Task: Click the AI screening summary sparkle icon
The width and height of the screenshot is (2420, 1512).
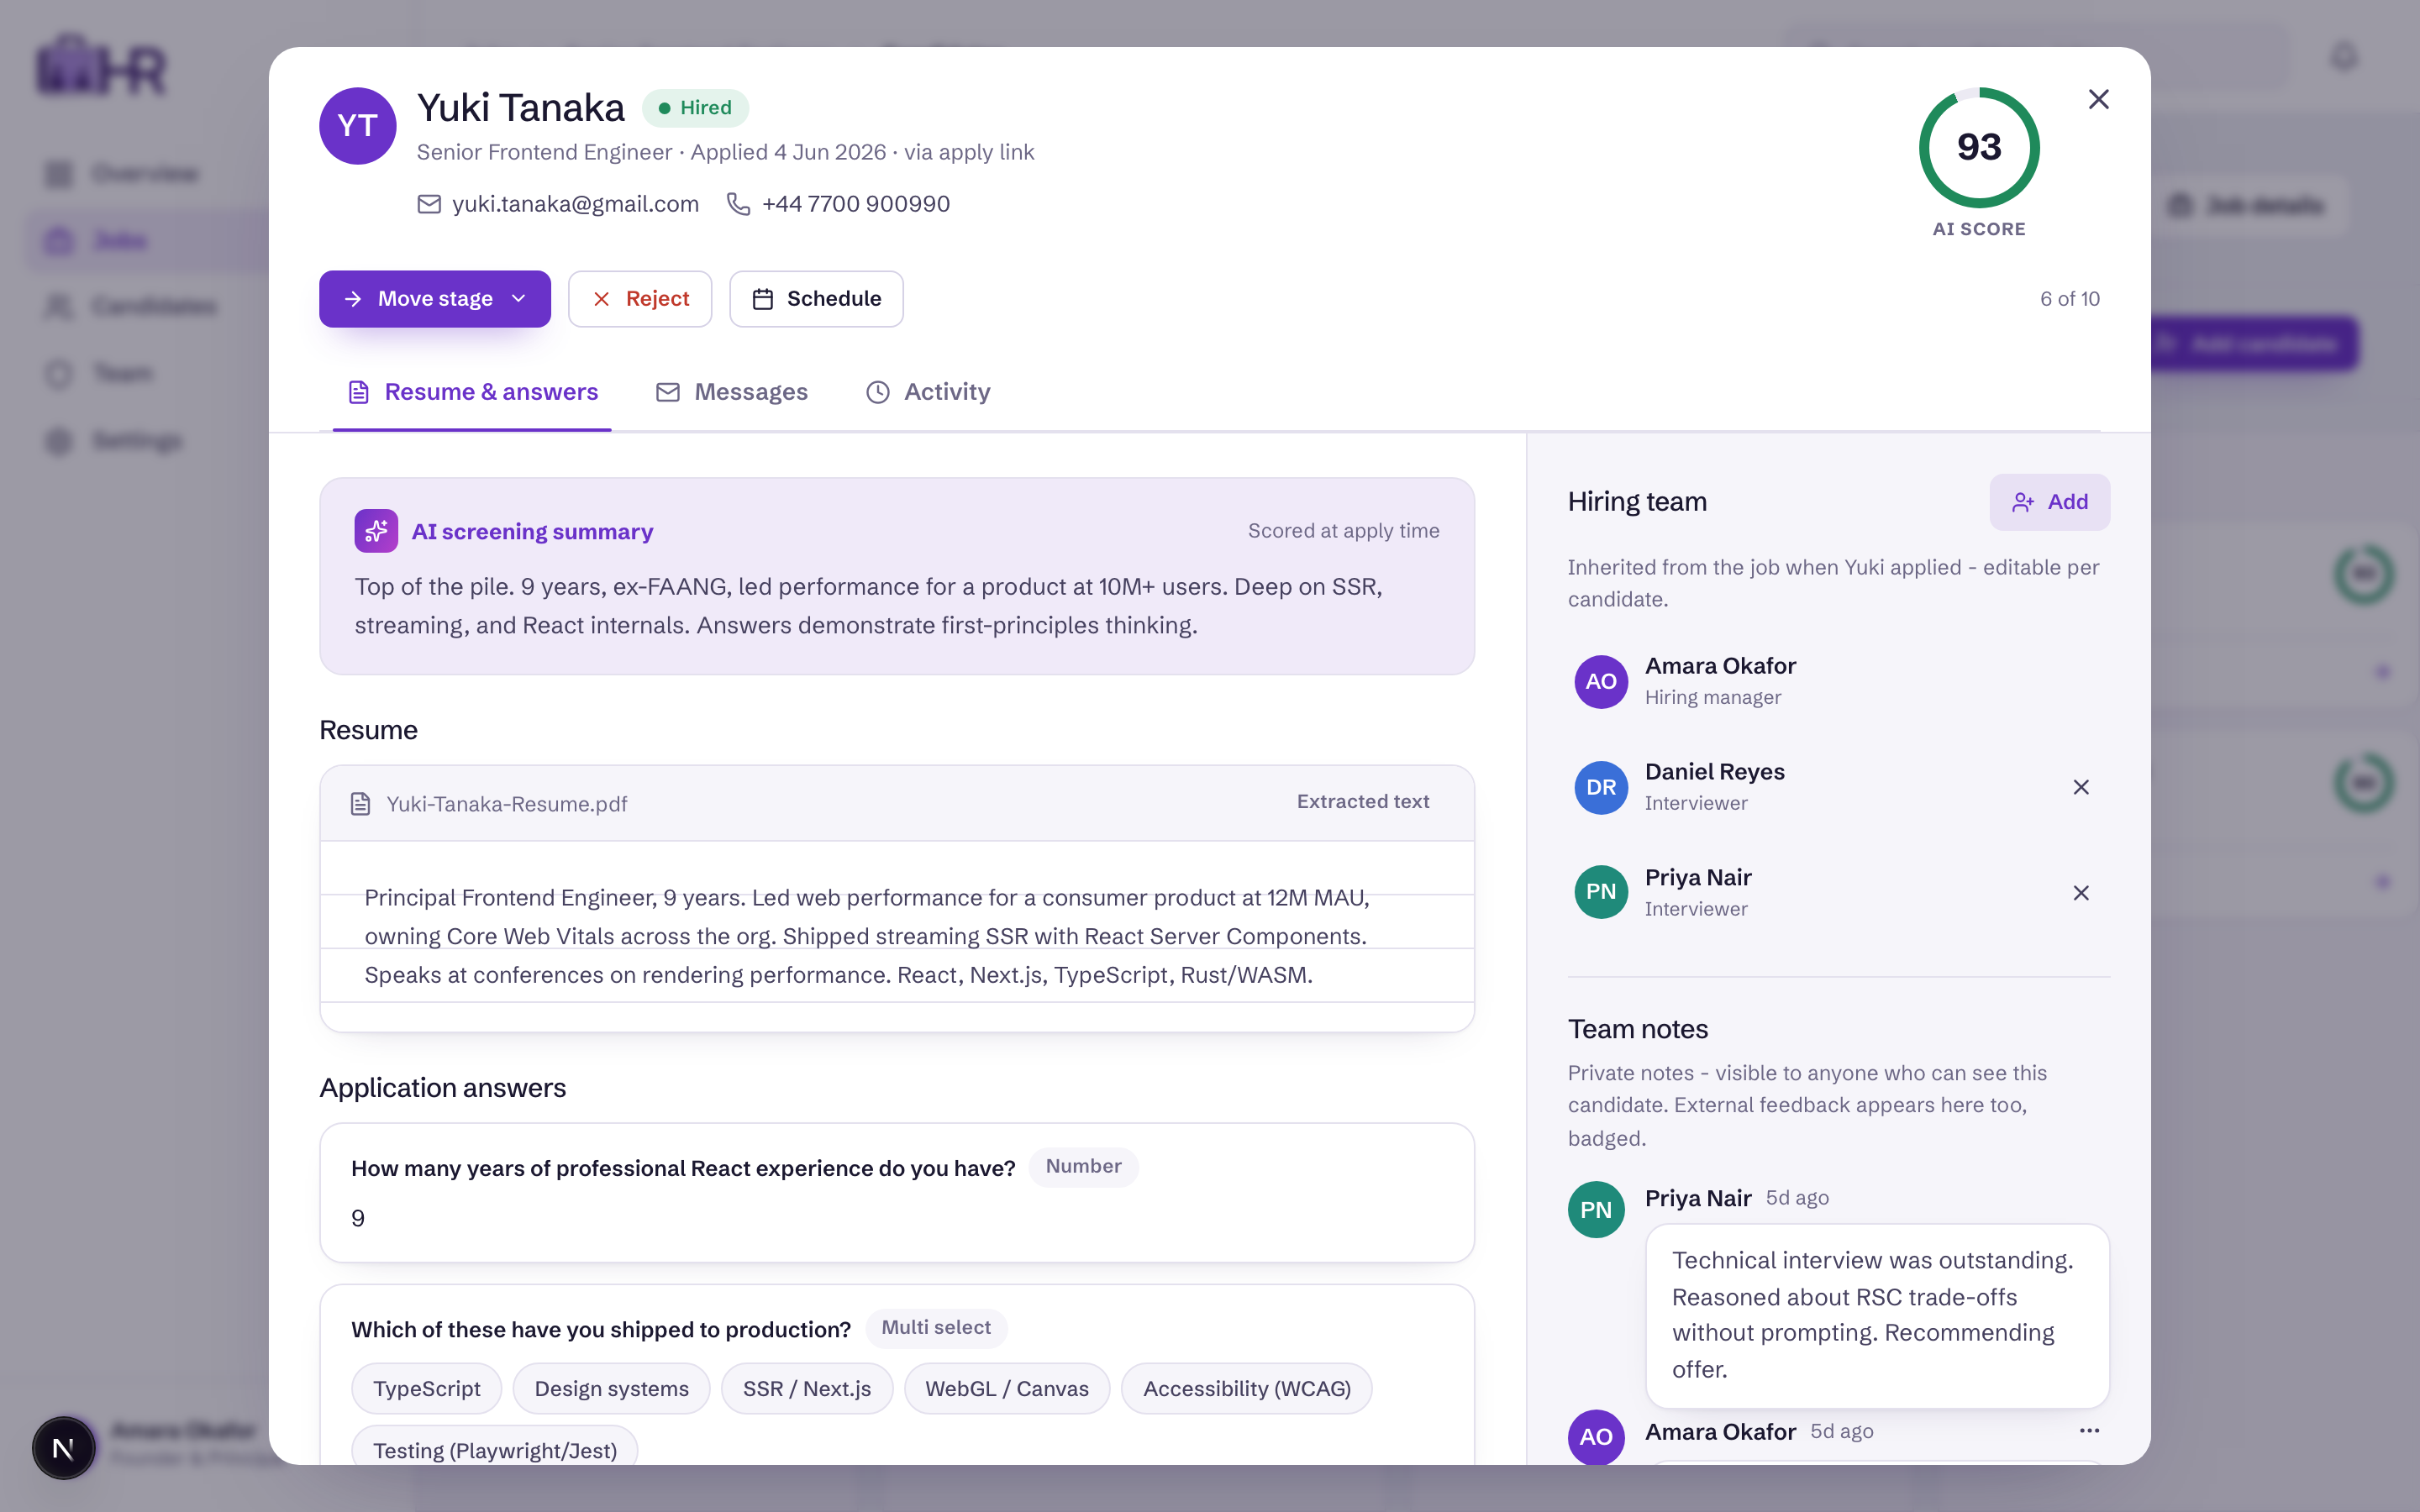Action: [376, 531]
